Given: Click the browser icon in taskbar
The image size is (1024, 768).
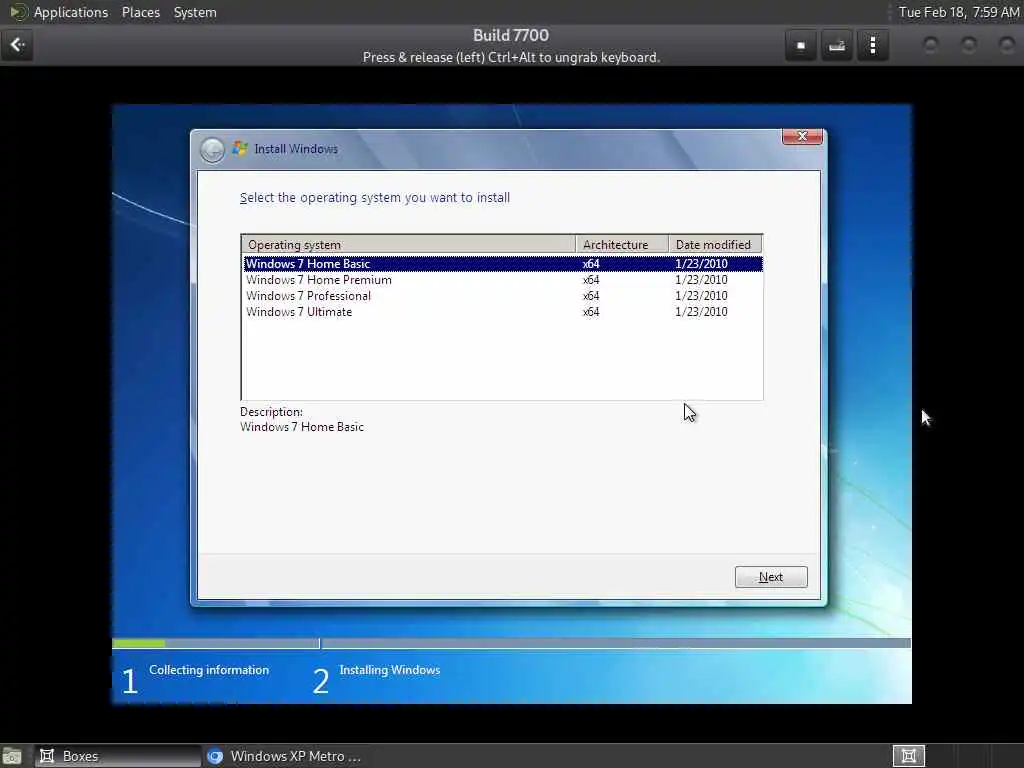Looking at the screenshot, I should coord(215,756).
